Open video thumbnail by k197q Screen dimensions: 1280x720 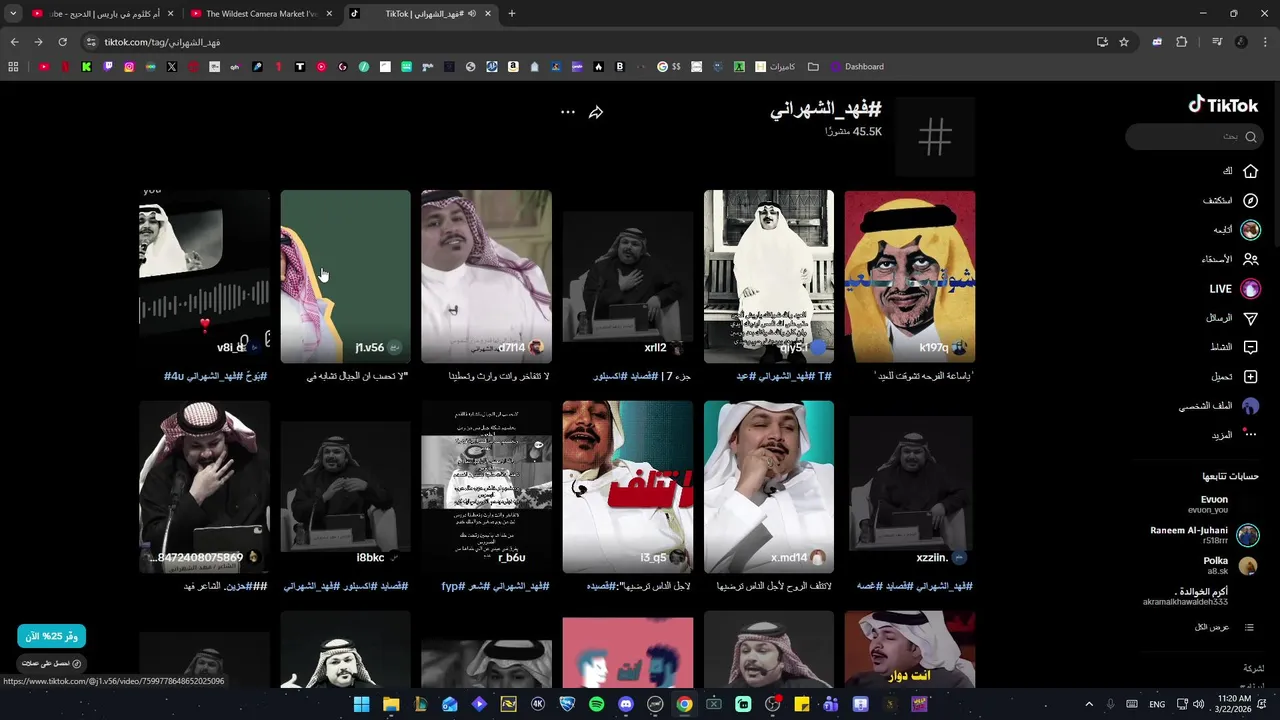tap(909, 276)
